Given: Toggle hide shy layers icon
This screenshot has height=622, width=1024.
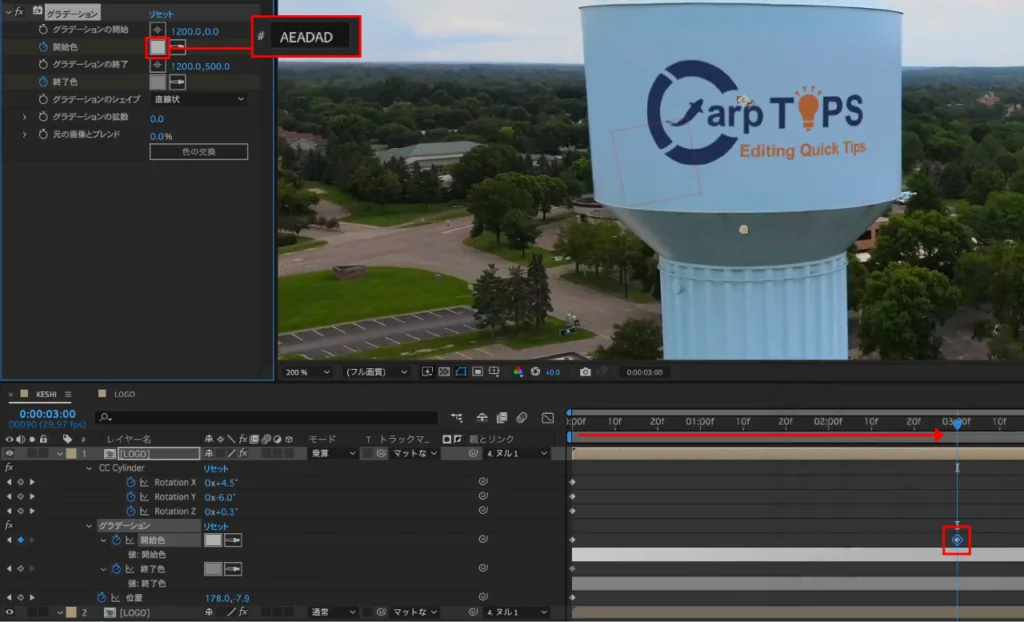Looking at the screenshot, I should coord(482,417).
